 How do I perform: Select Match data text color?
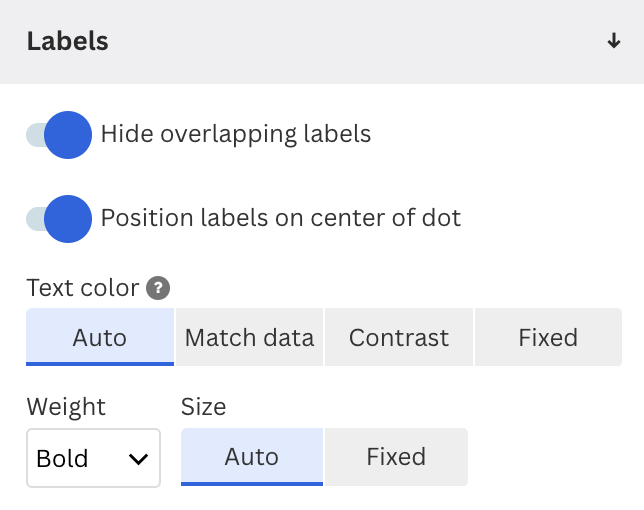pos(249,337)
